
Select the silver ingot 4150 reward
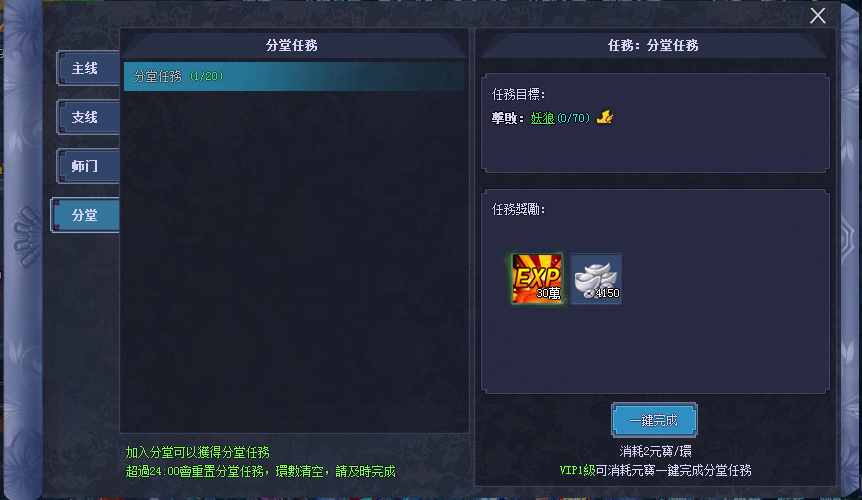click(x=596, y=279)
